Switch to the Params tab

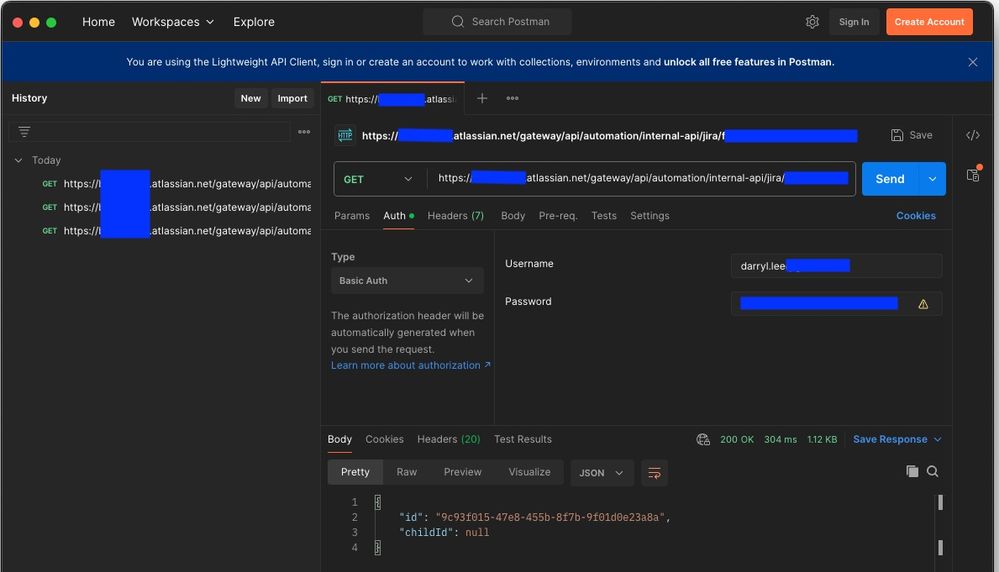[352, 216]
